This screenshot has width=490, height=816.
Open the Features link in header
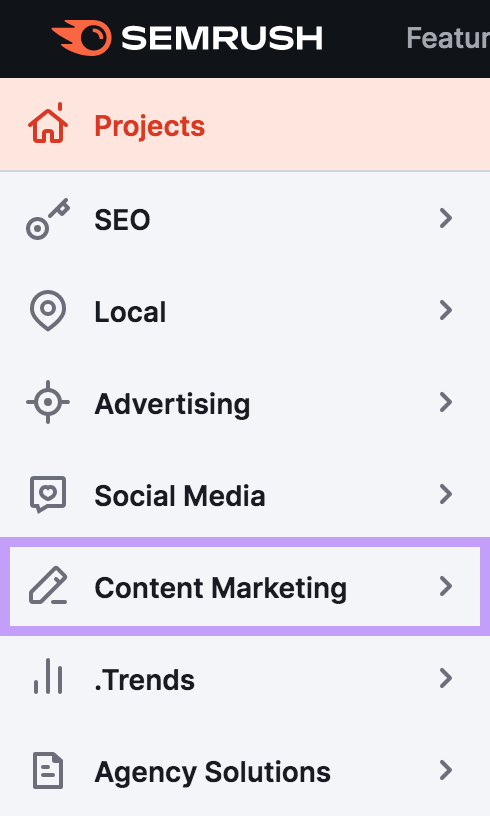click(x=448, y=38)
